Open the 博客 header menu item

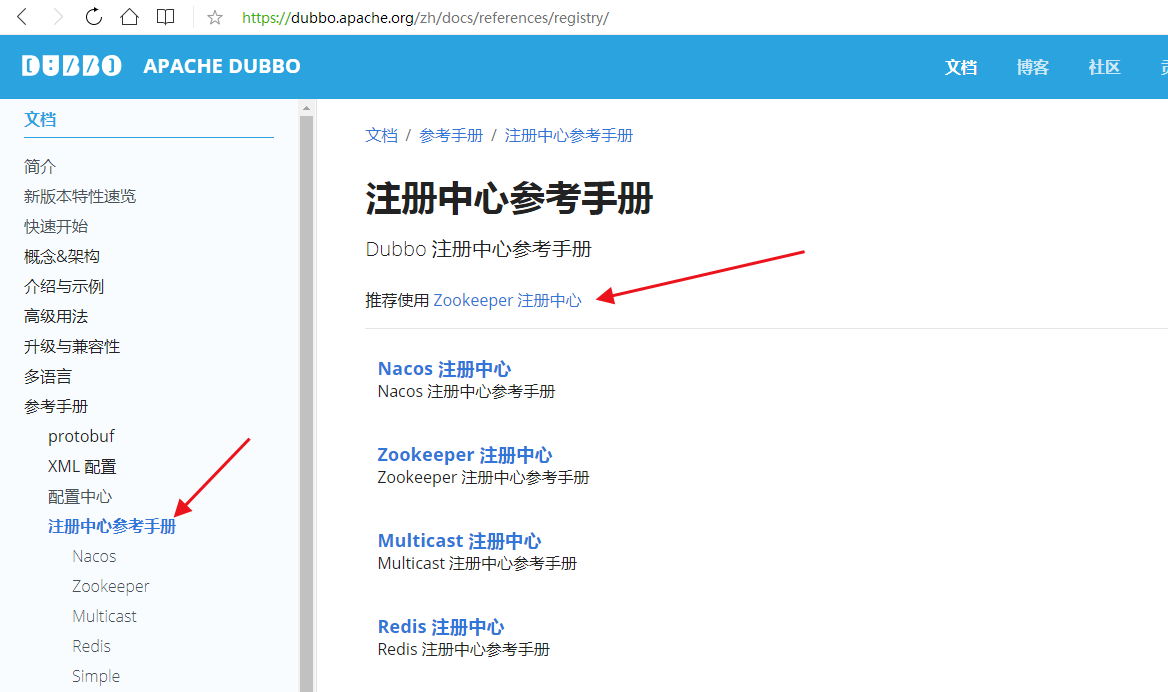(1032, 67)
